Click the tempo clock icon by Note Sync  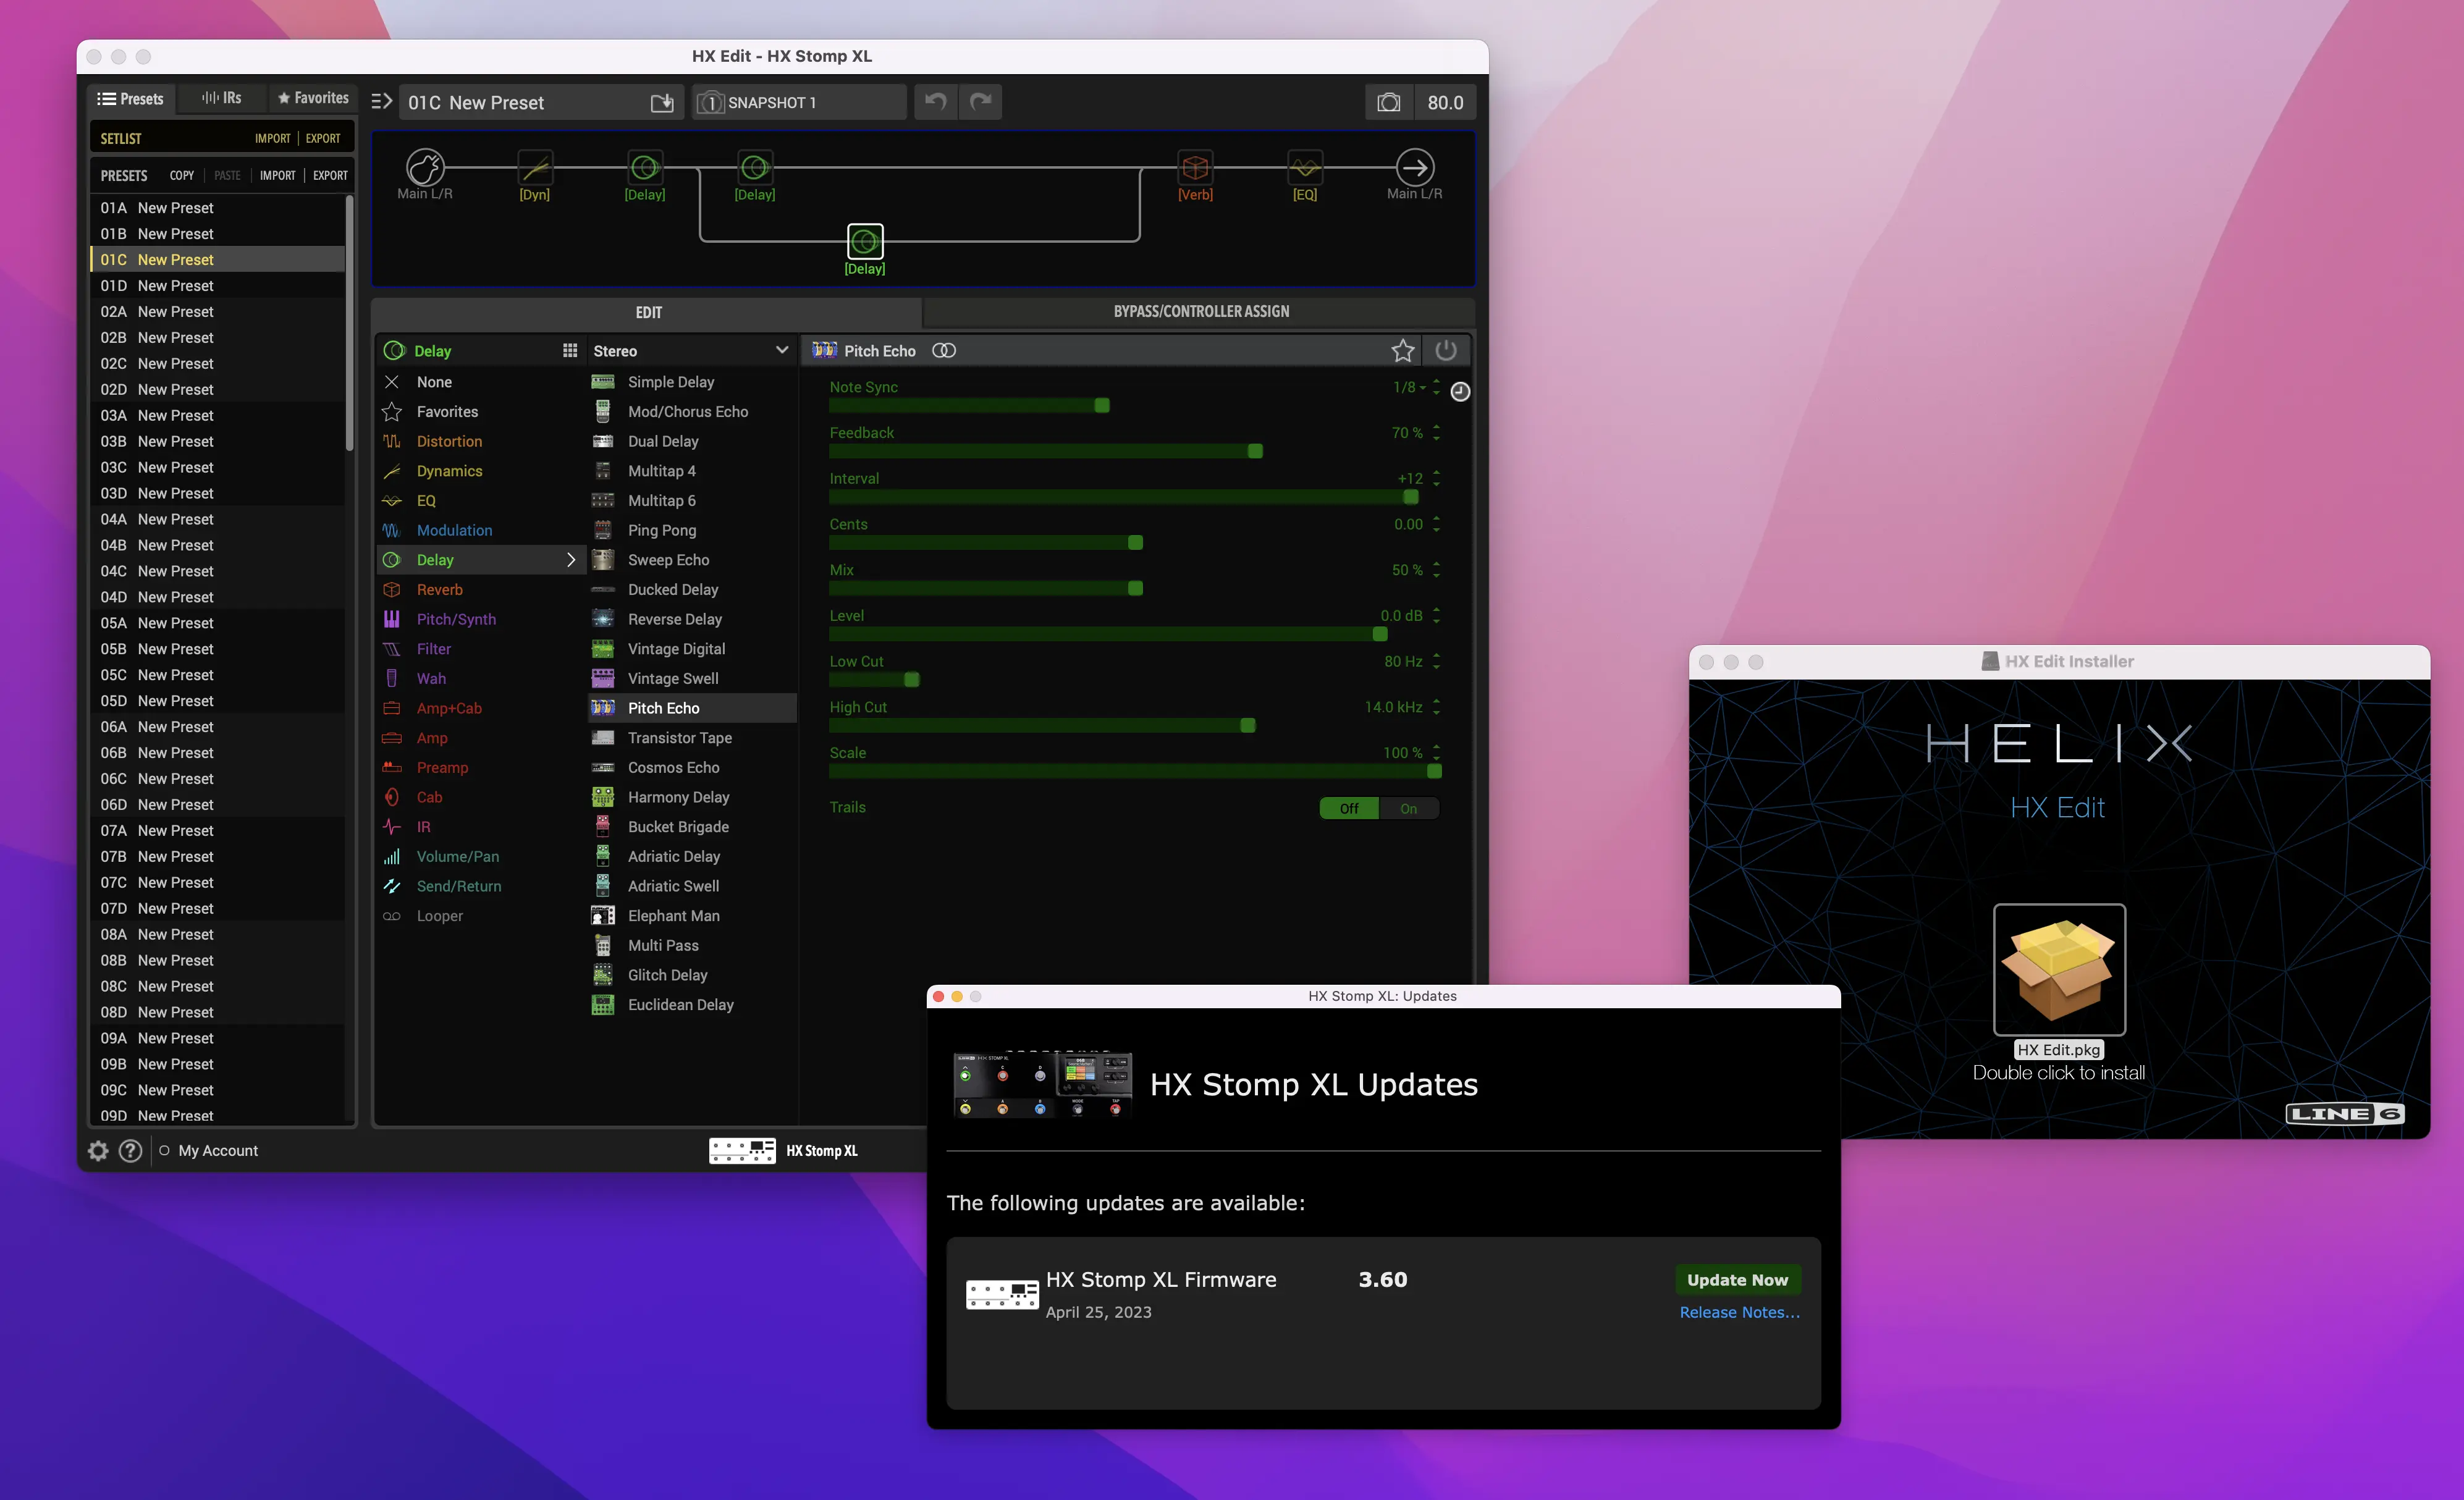pos(1459,392)
